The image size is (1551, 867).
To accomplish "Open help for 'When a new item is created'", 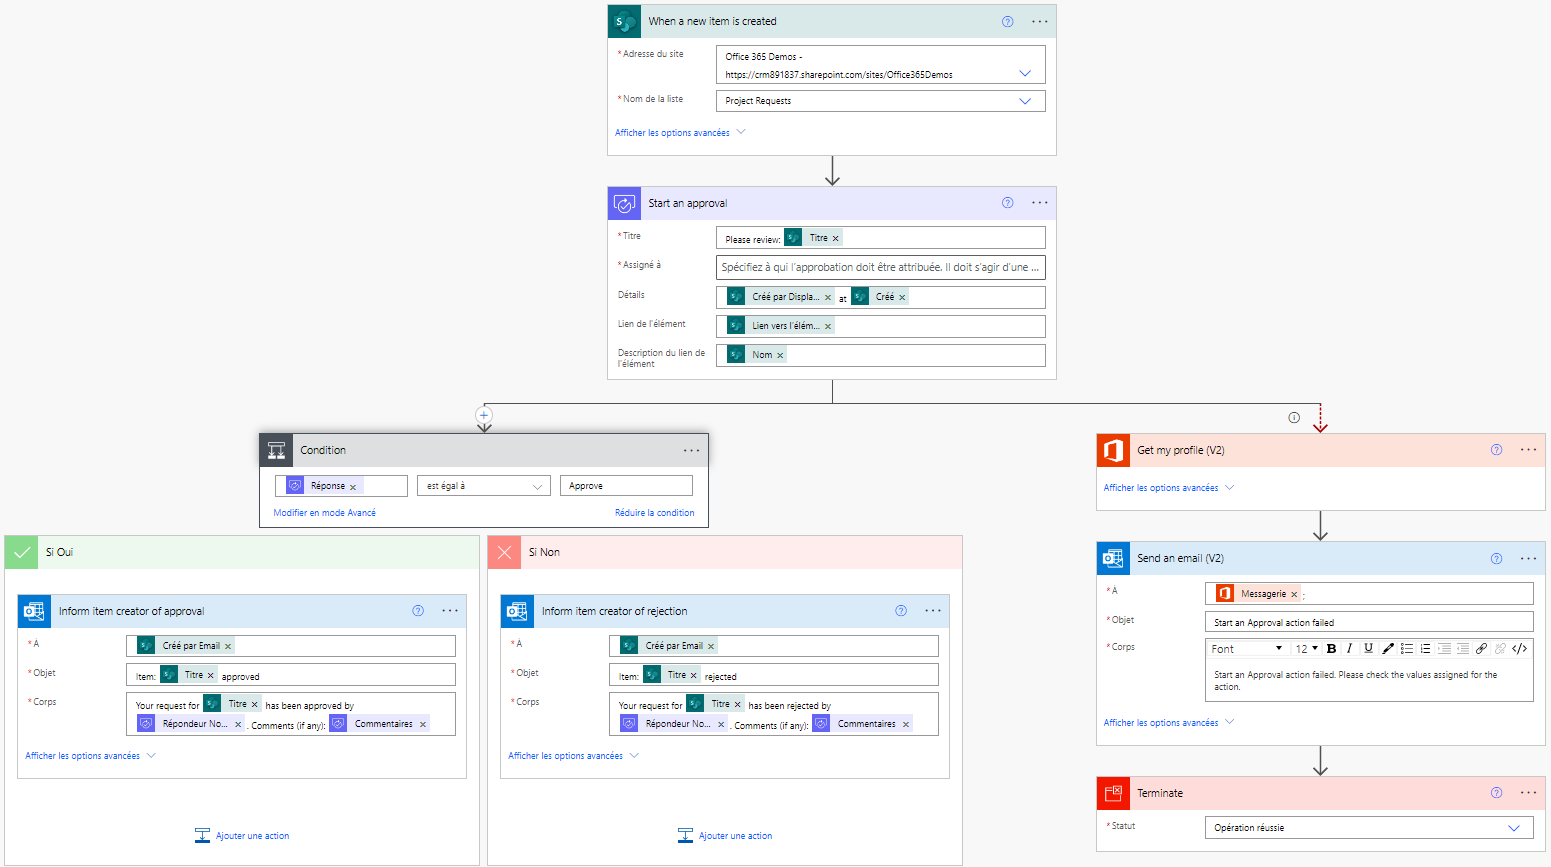I will (1007, 21).
